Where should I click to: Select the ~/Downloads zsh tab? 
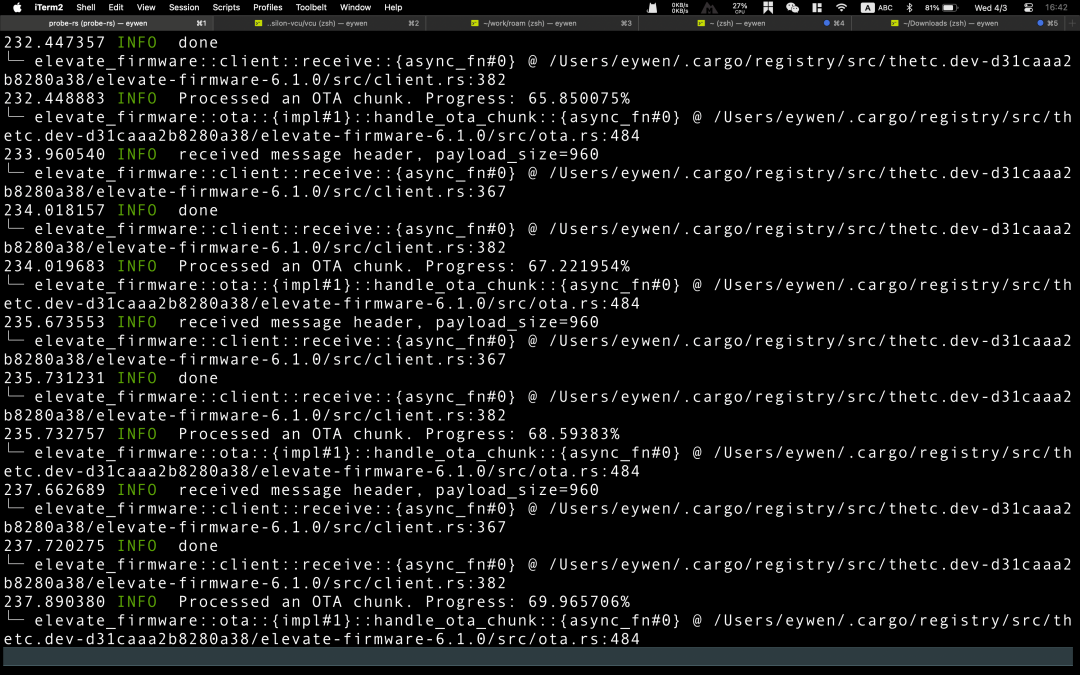tap(949, 22)
